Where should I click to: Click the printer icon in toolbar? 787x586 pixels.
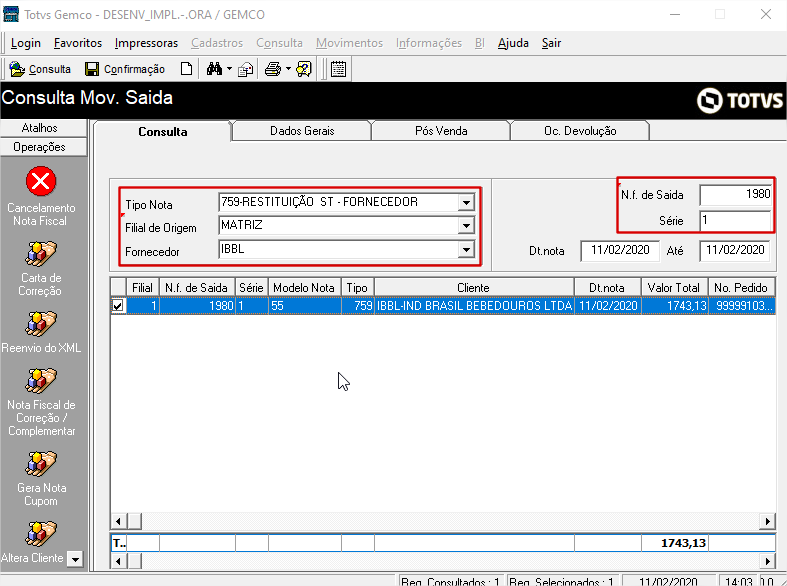click(x=273, y=69)
